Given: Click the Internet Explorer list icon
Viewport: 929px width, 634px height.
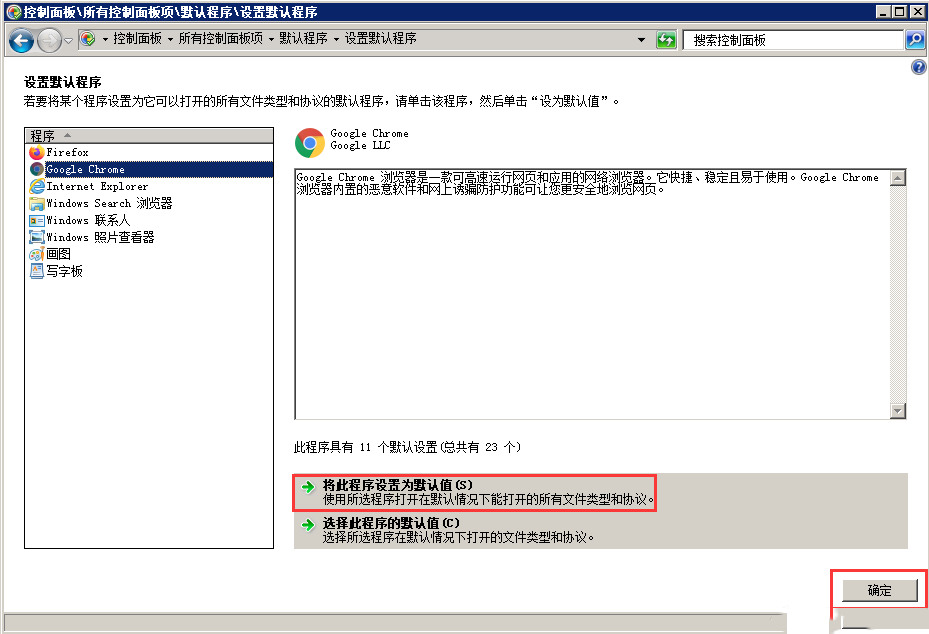Looking at the screenshot, I should pos(37,187).
